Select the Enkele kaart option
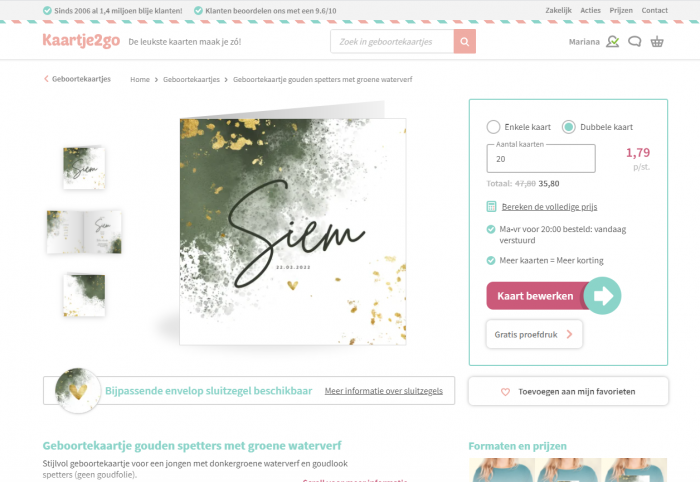The width and height of the screenshot is (700, 482). pos(493,127)
